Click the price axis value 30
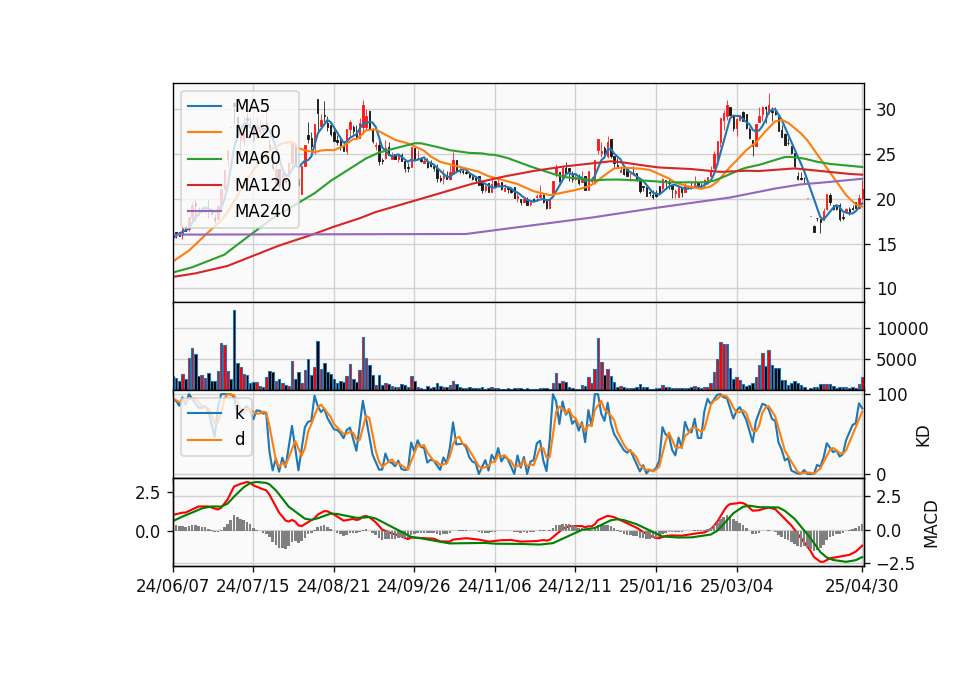This screenshot has width=960, height=690. tap(886, 110)
